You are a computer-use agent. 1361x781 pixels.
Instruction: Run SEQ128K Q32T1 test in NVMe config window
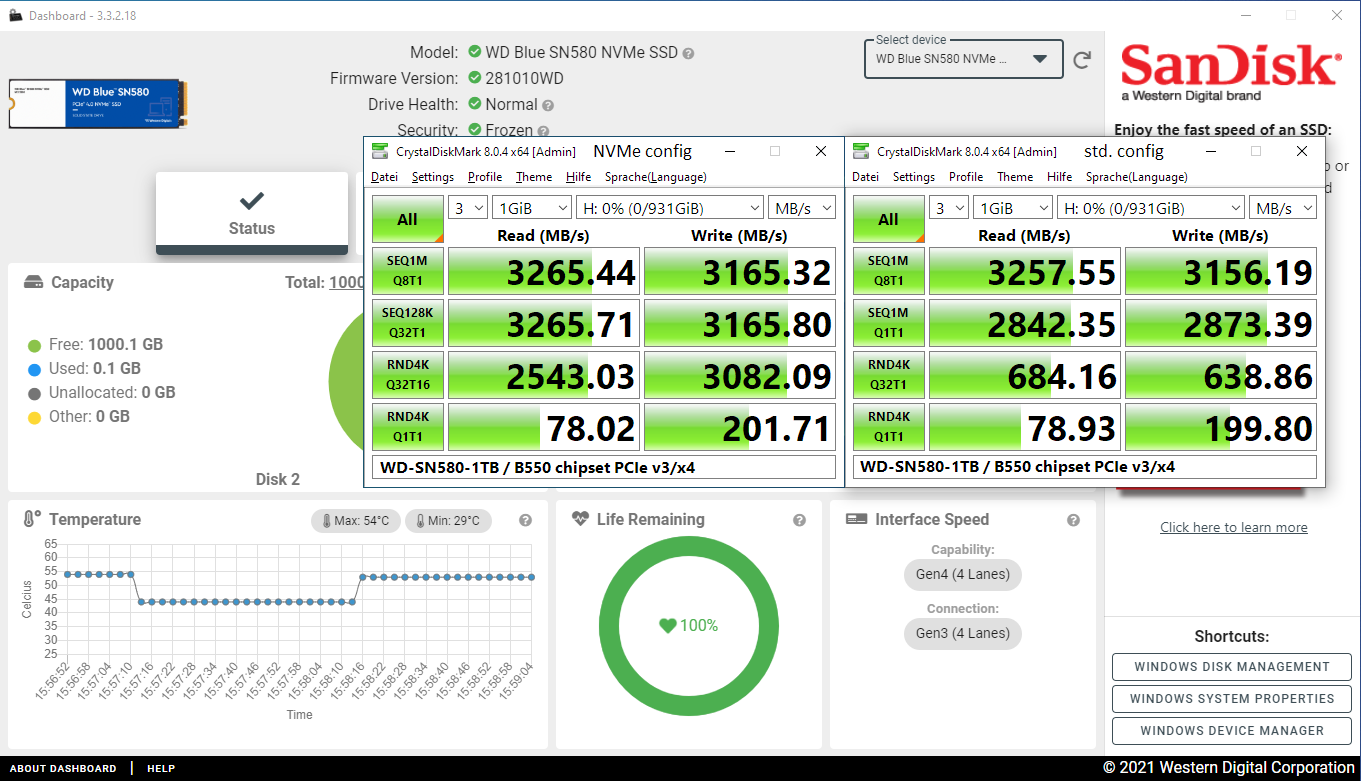[x=407, y=323]
